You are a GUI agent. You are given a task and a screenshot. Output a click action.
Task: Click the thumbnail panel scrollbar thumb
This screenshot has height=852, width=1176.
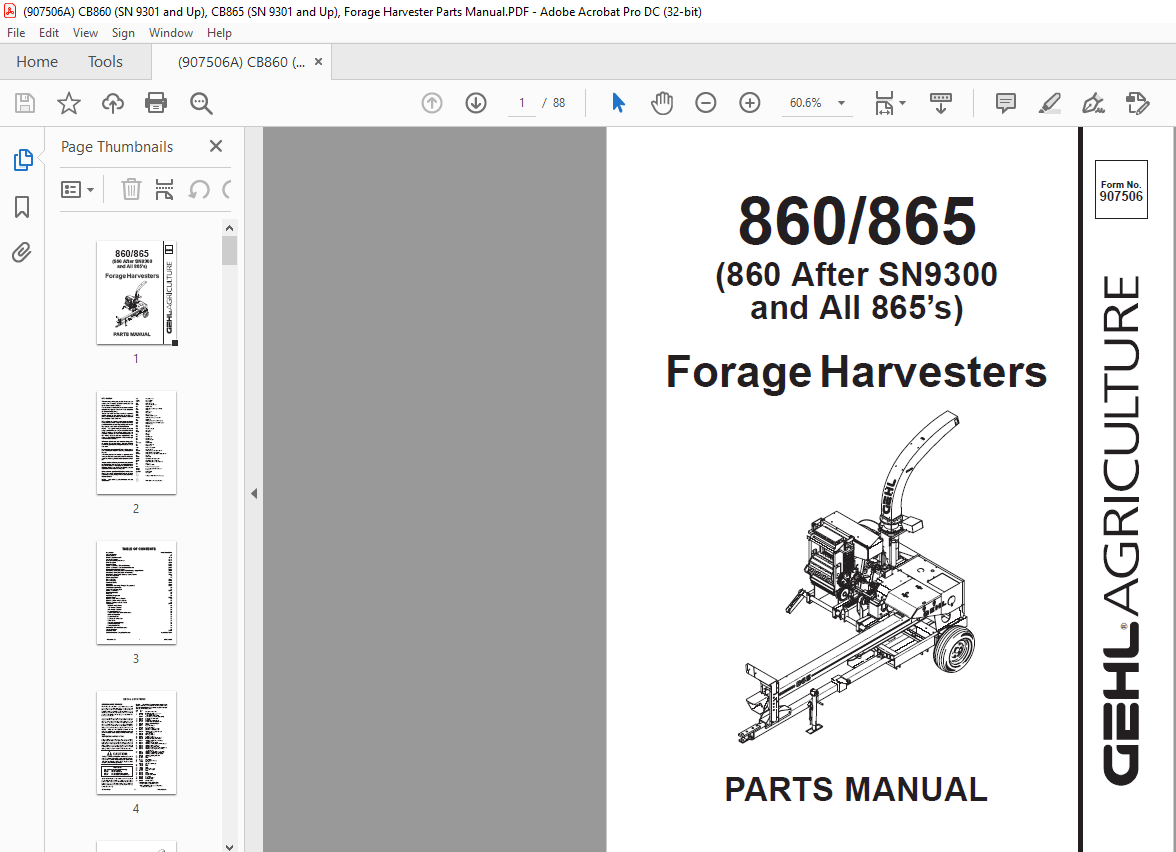[x=230, y=250]
